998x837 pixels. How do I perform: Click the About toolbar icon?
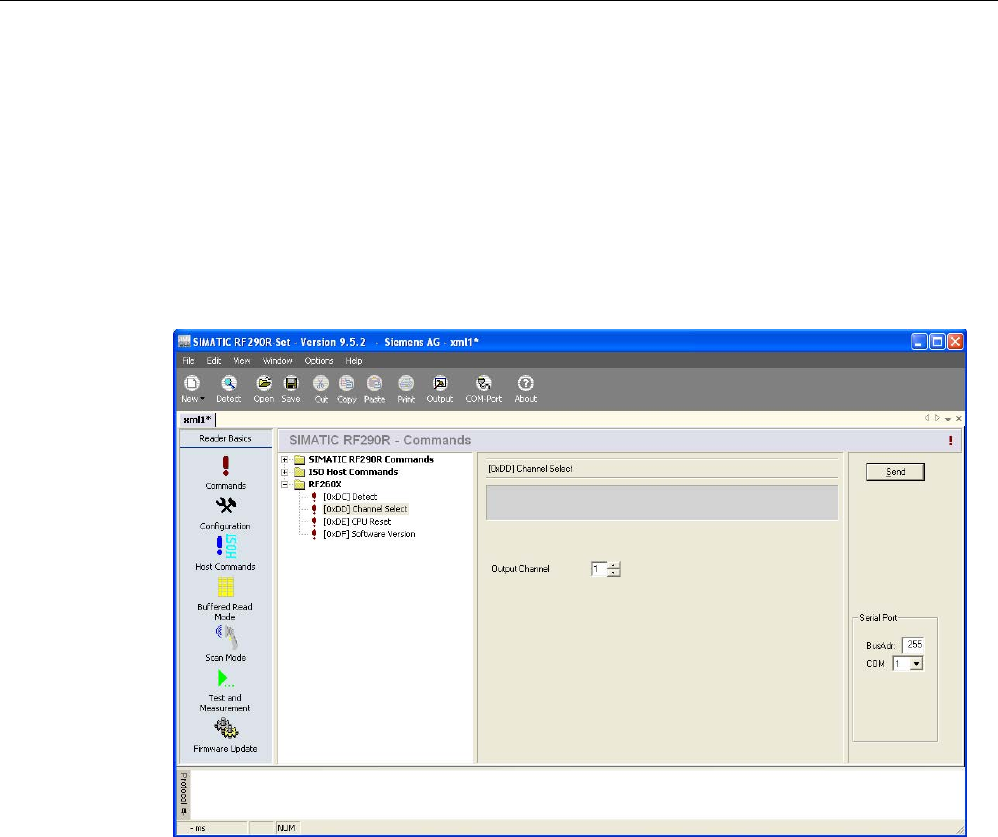coord(526,383)
